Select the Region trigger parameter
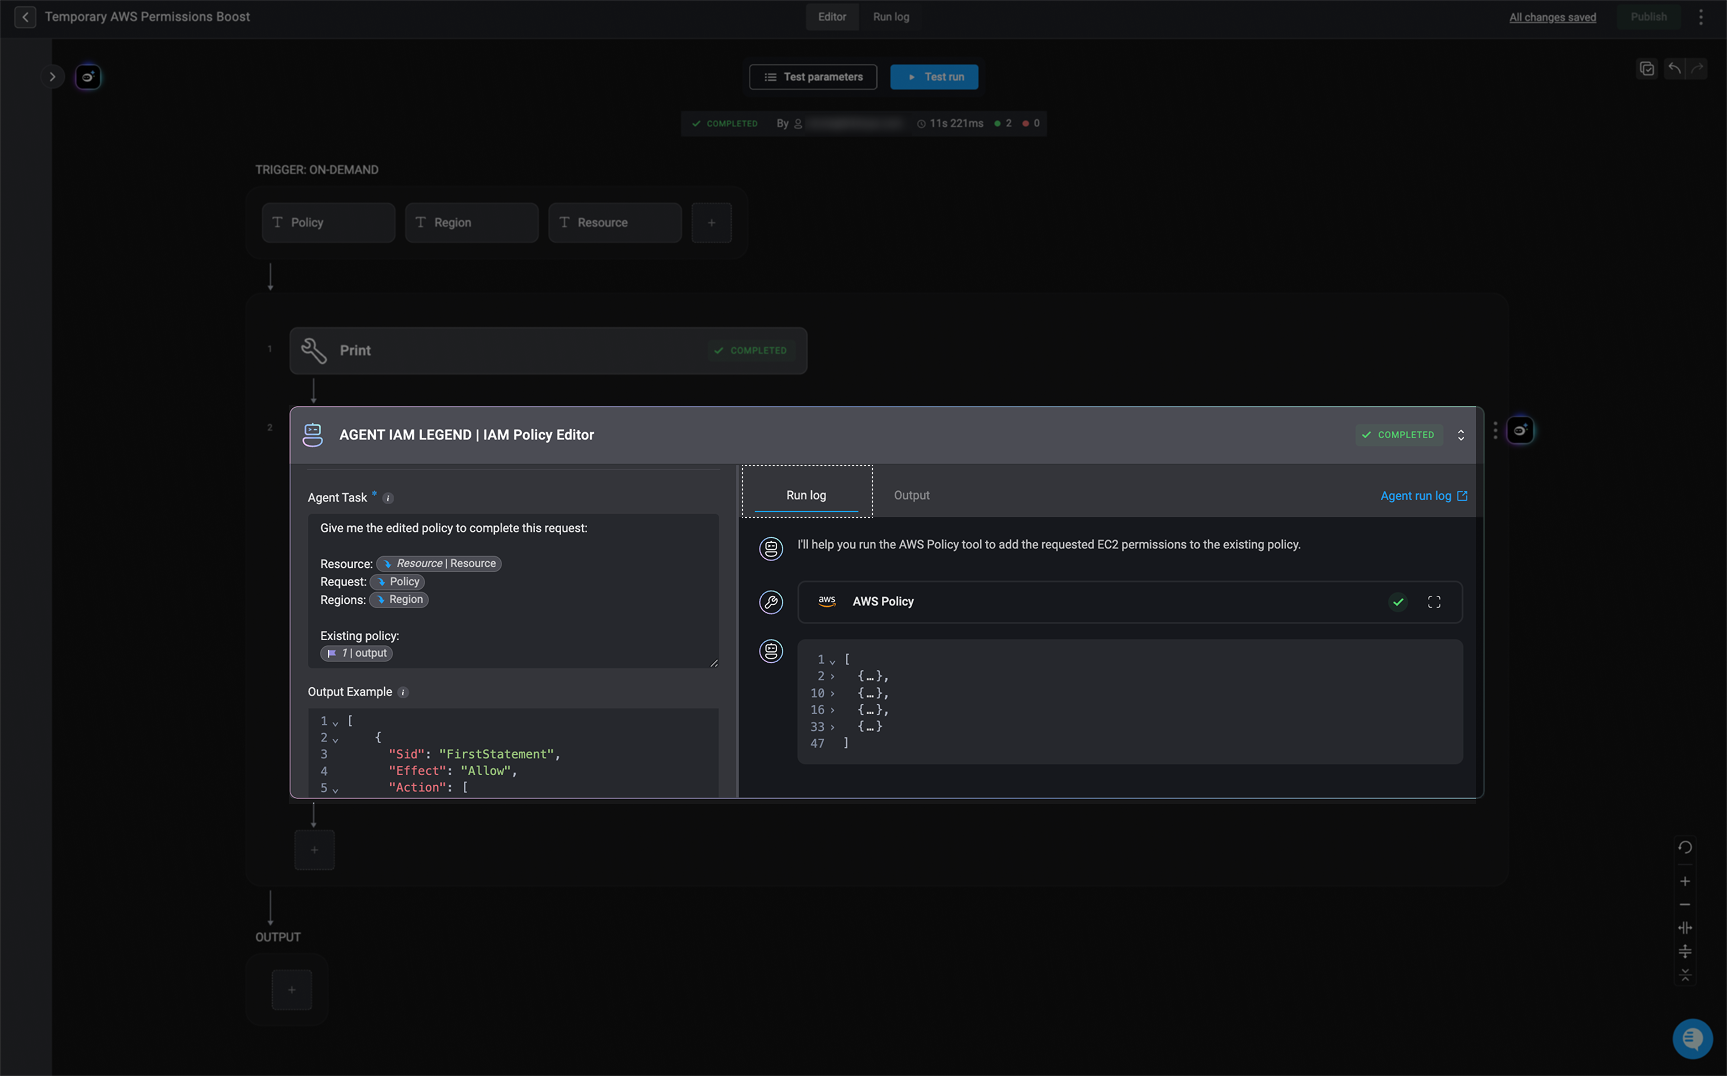1727x1076 pixels. click(x=471, y=223)
